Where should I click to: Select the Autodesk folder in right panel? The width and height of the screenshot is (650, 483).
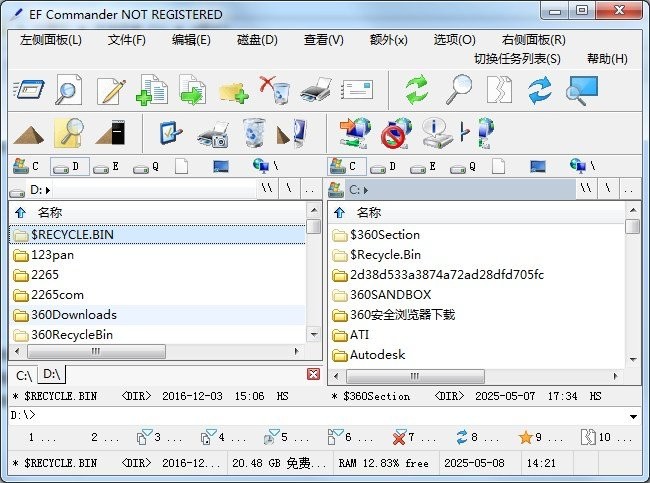(x=477, y=355)
